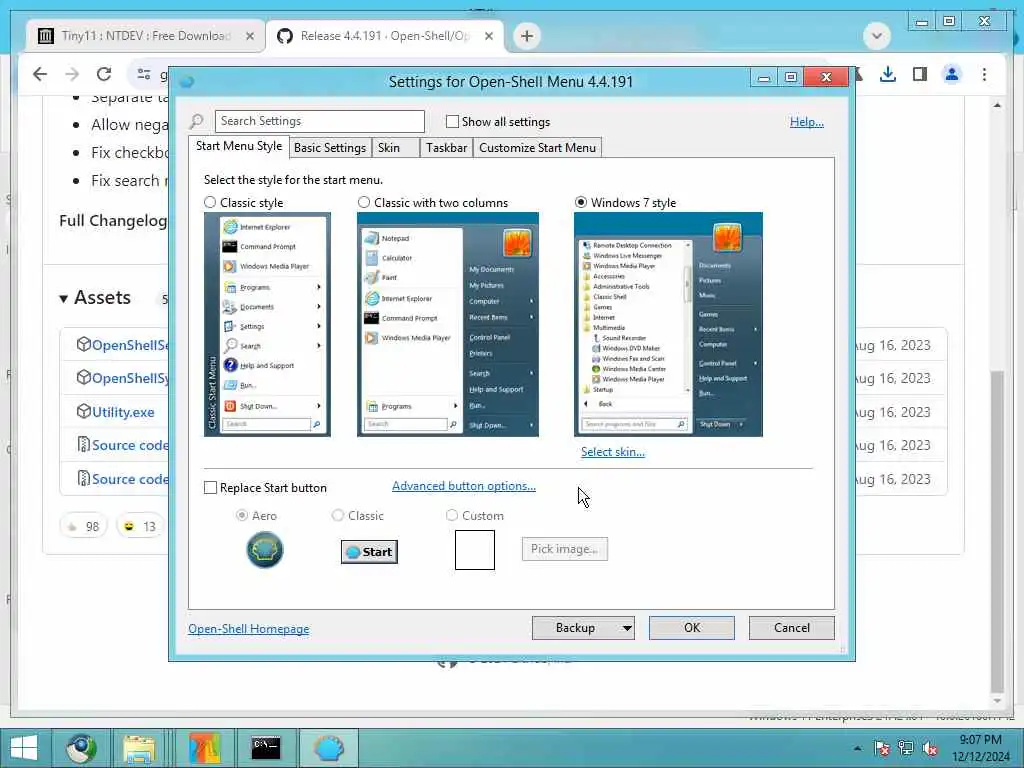1024x768 pixels.
Task: Select the Classic style radio button
Action: click(x=210, y=202)
